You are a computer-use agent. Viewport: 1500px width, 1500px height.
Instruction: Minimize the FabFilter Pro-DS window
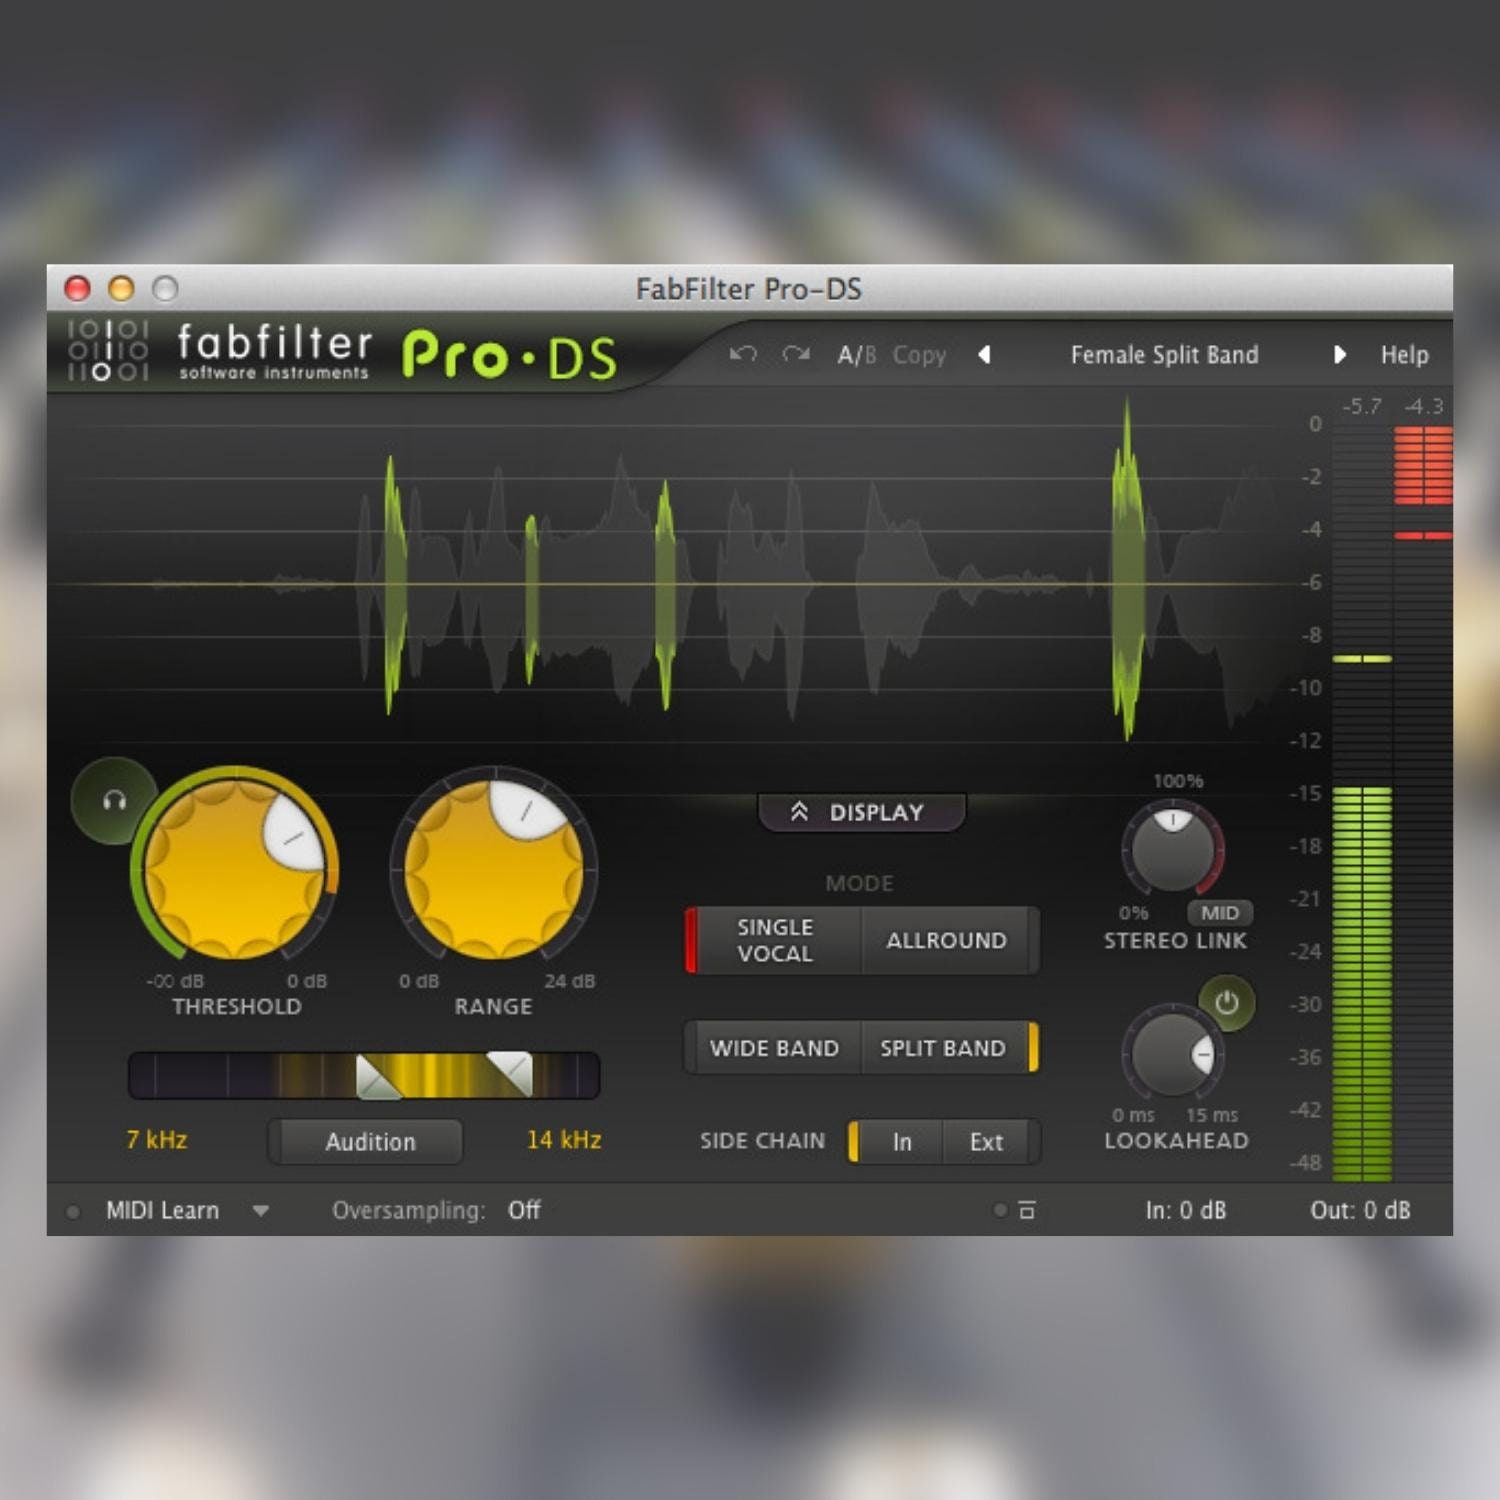[121, 289]
